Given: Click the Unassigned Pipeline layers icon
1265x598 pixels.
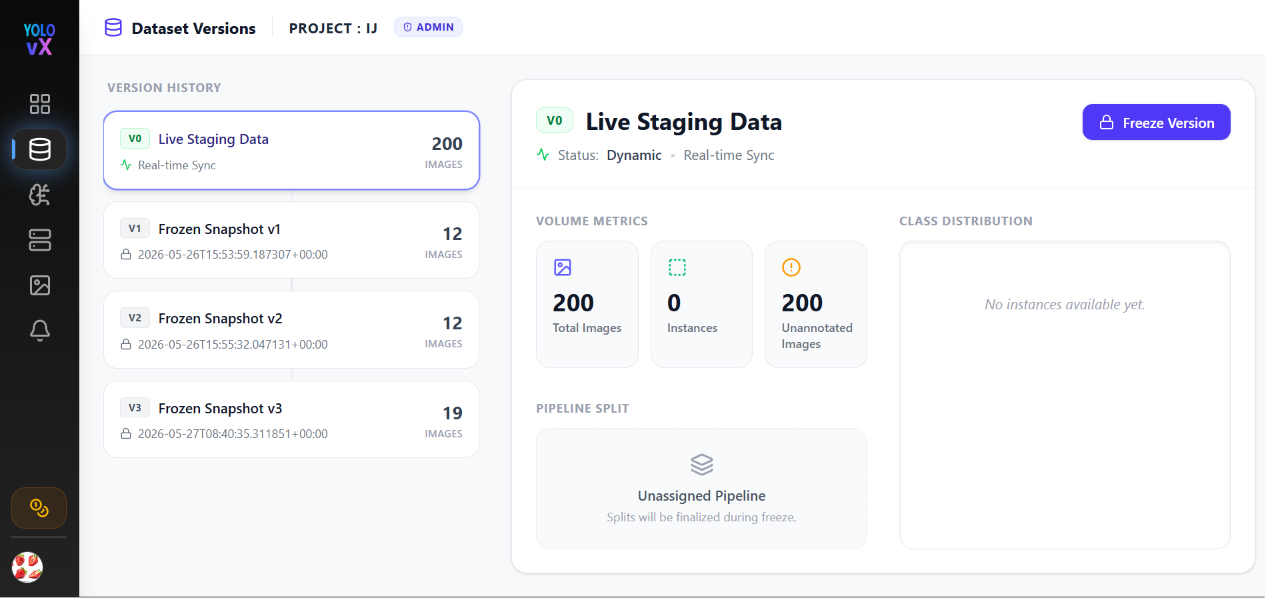Looking at the screenshot, I should pos(702,465).
